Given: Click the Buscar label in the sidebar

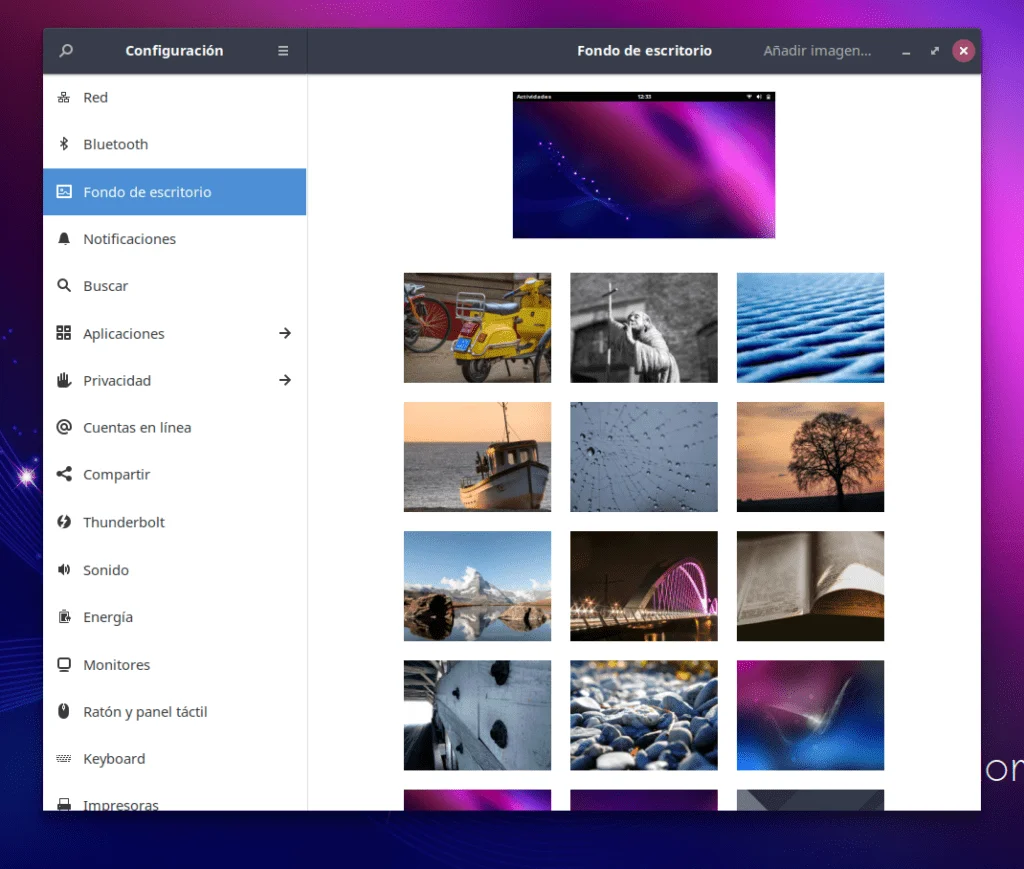Looking at the screenshot, I should pyautogui.click(x=105, y=286).
